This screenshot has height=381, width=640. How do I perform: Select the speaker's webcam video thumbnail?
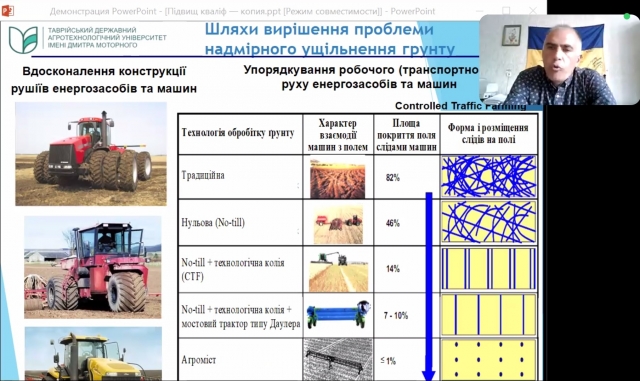tap(559, 60)
